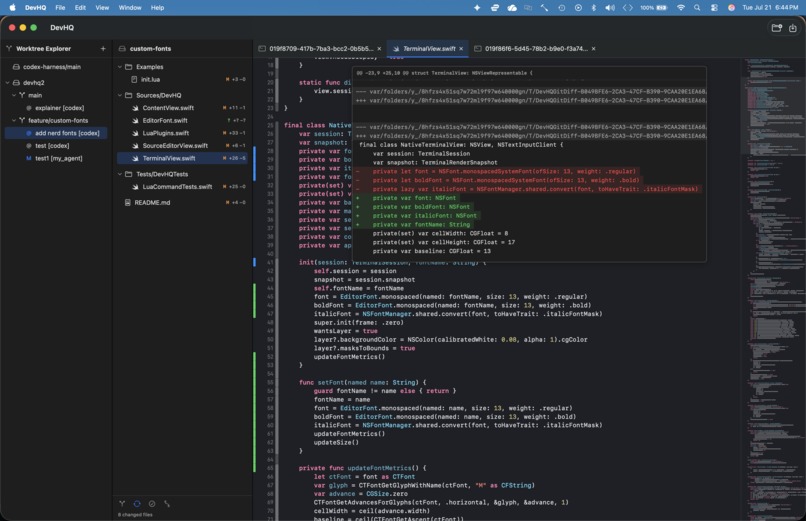Click the Worktree Explorer branch icon in the header
Image resolution: width=806 pixels, height=521 pixels.
click(9, 48)
